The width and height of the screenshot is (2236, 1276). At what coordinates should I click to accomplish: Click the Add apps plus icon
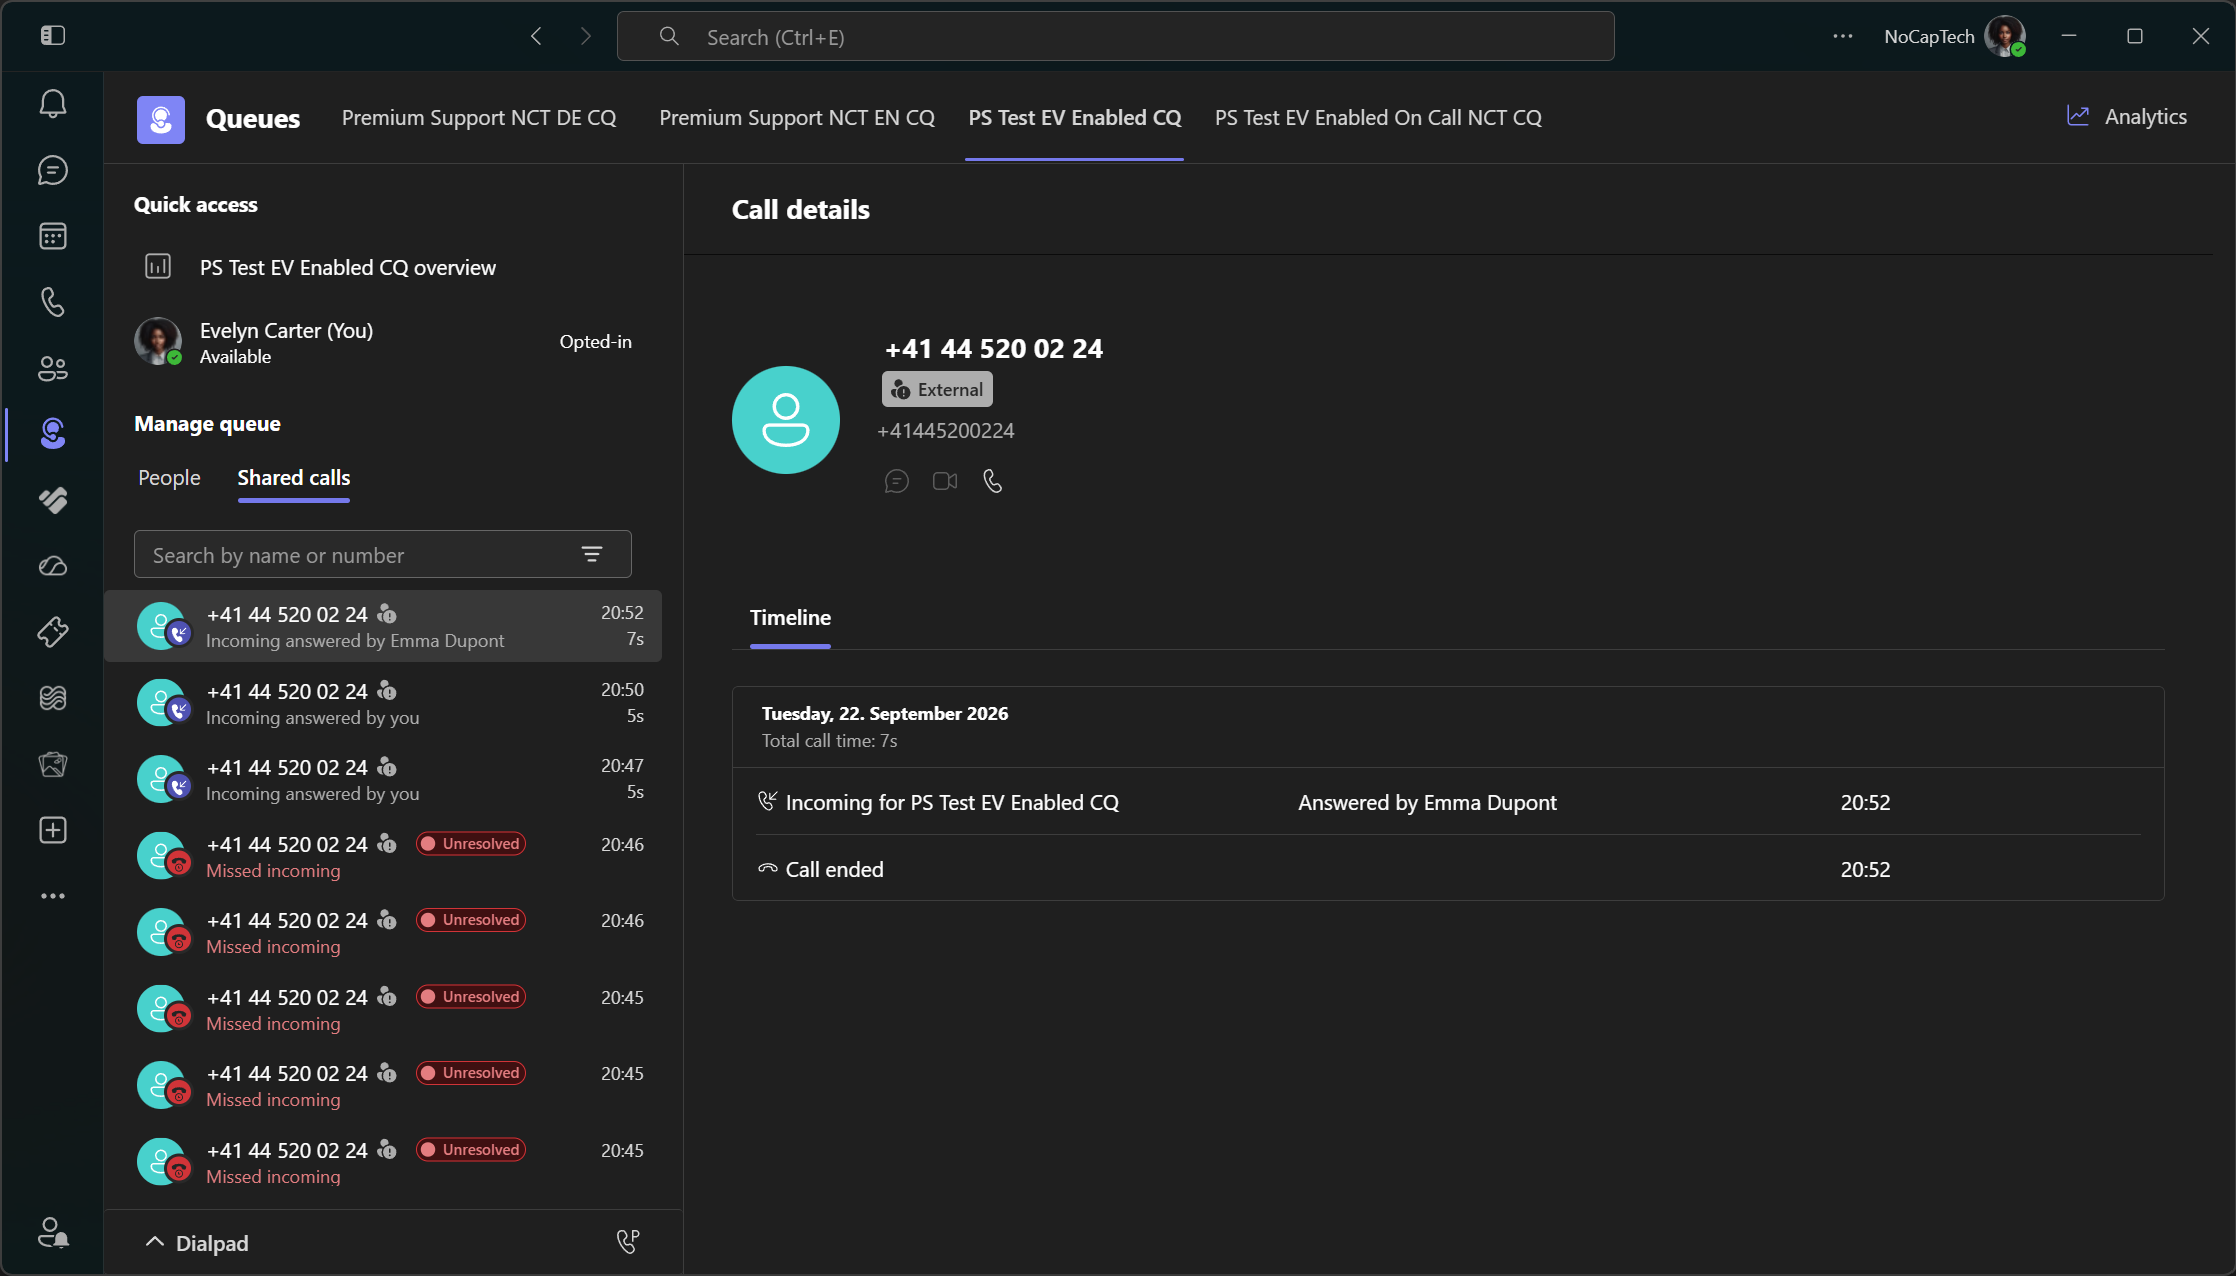53,830
